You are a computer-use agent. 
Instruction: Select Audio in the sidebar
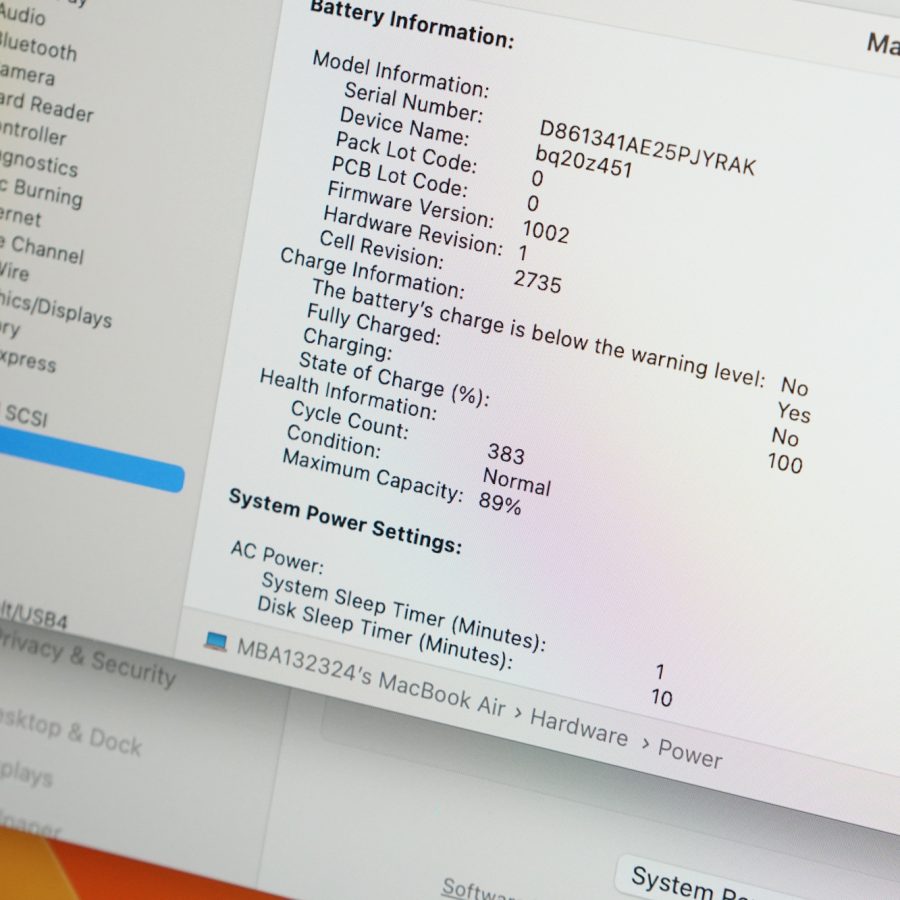(22, 14)
